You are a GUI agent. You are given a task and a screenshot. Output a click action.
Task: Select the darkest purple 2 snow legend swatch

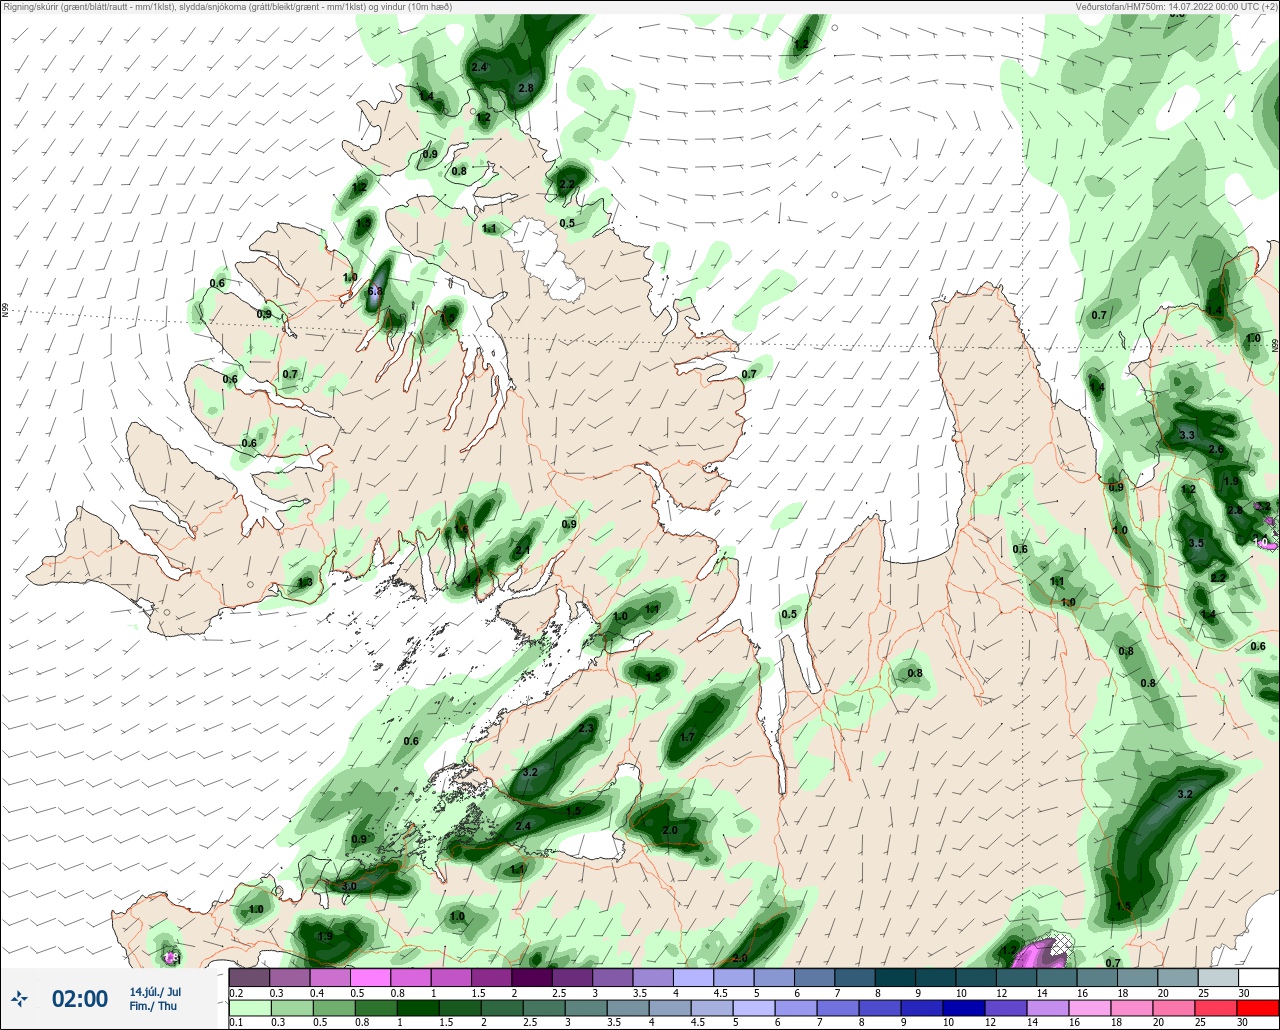coord(532,977)
